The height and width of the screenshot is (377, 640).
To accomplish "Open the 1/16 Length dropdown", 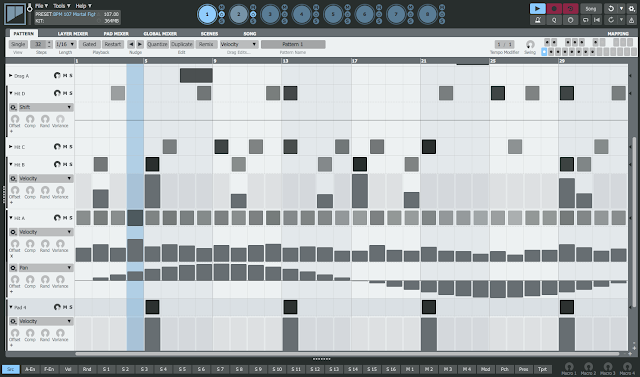I will tap(66, 44).
